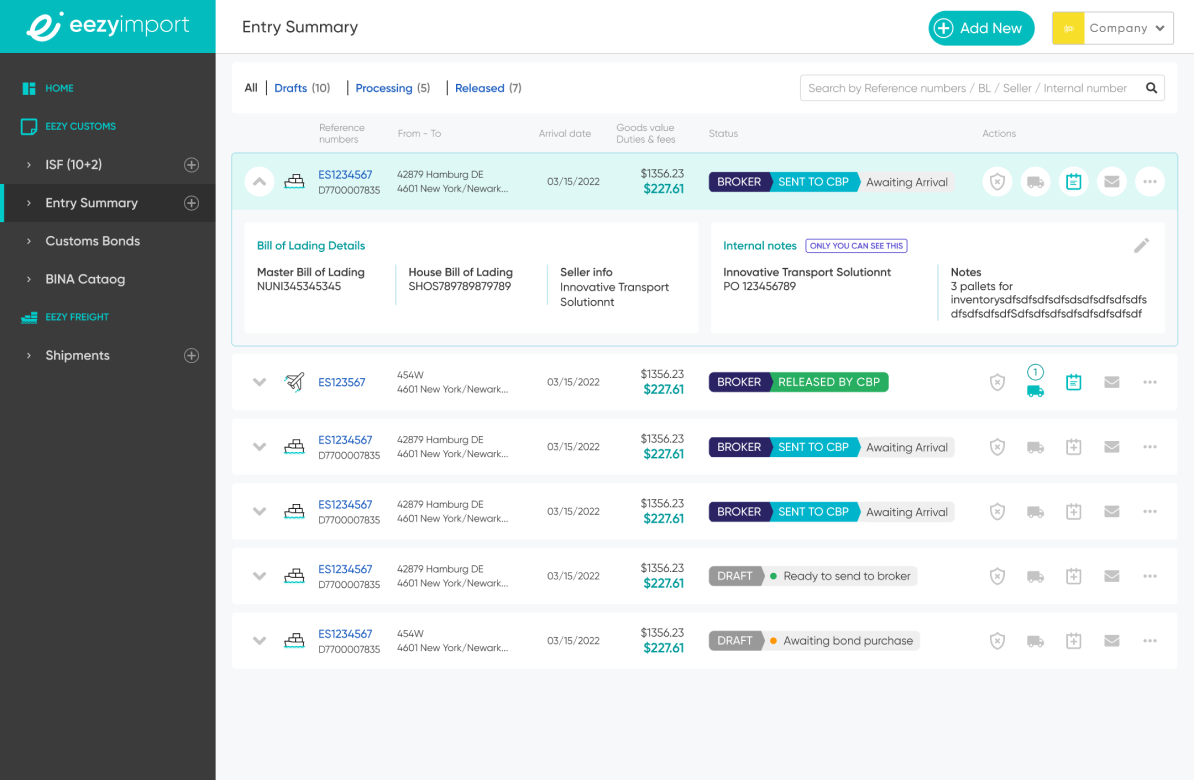Click calendar icon in Awaiting bond purchase row
Viewport: 1194px width, 780px height.
pos(1073,641)
